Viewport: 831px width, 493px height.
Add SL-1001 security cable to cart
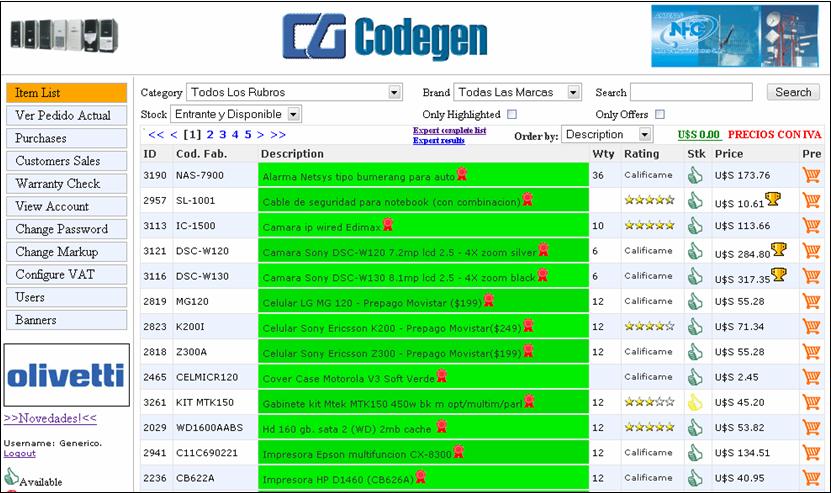811,200
